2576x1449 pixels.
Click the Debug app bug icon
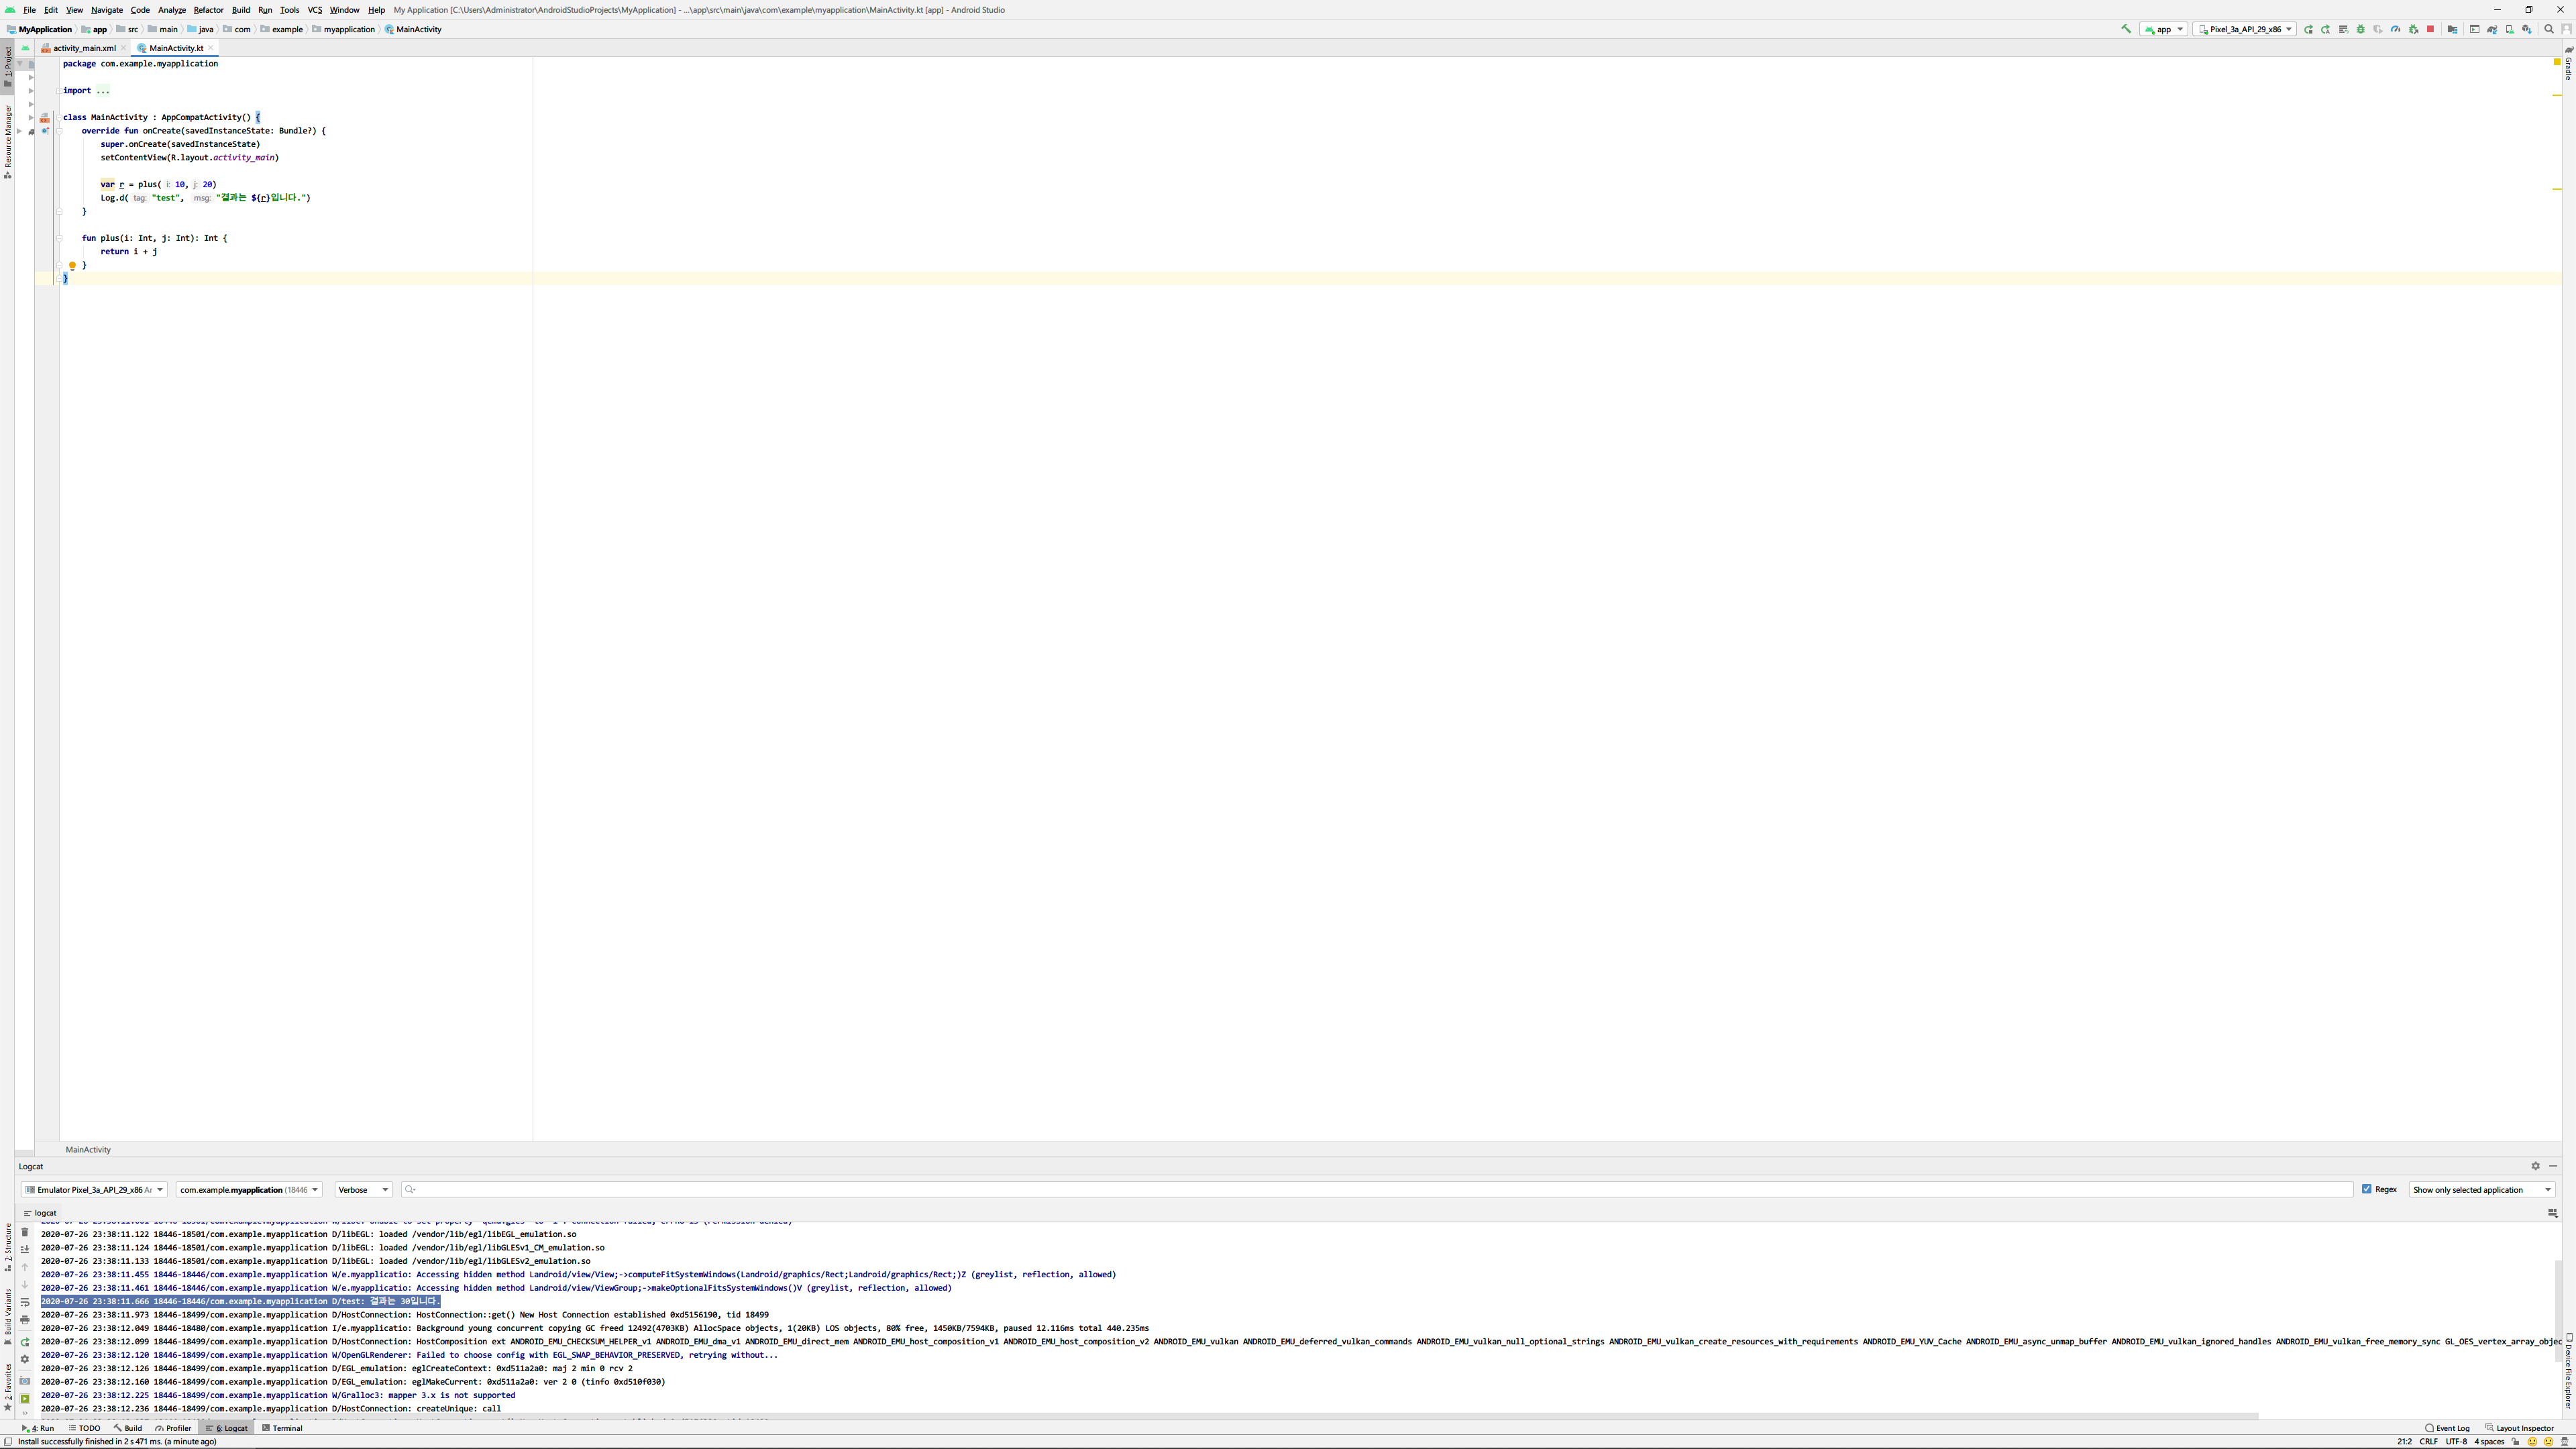pos(2361,30)
